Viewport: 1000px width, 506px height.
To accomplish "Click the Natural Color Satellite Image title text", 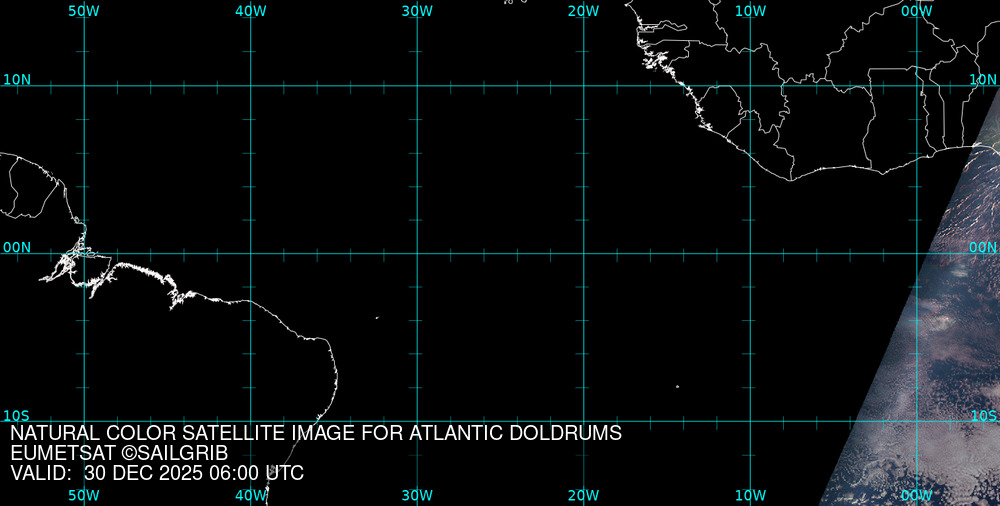I will [316, 434].
